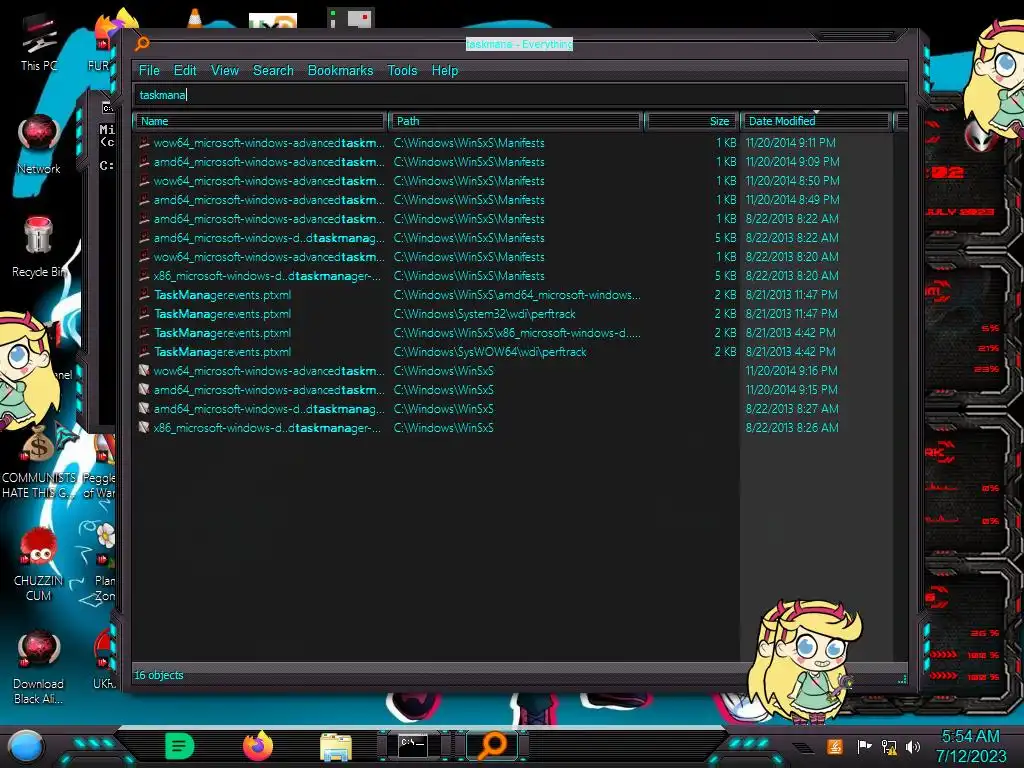This screenshot has height=768, width=1024.
Task: Open the Help menu
Action: point(445,71)
